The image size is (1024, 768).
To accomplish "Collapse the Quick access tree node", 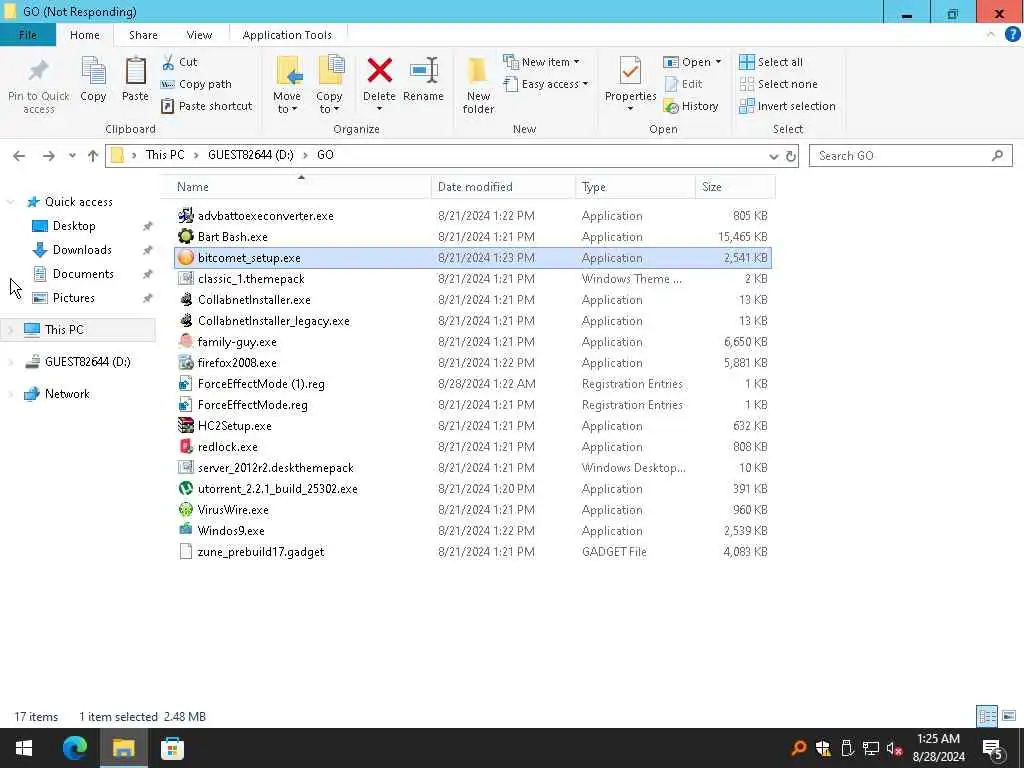I will pos(10,202).
